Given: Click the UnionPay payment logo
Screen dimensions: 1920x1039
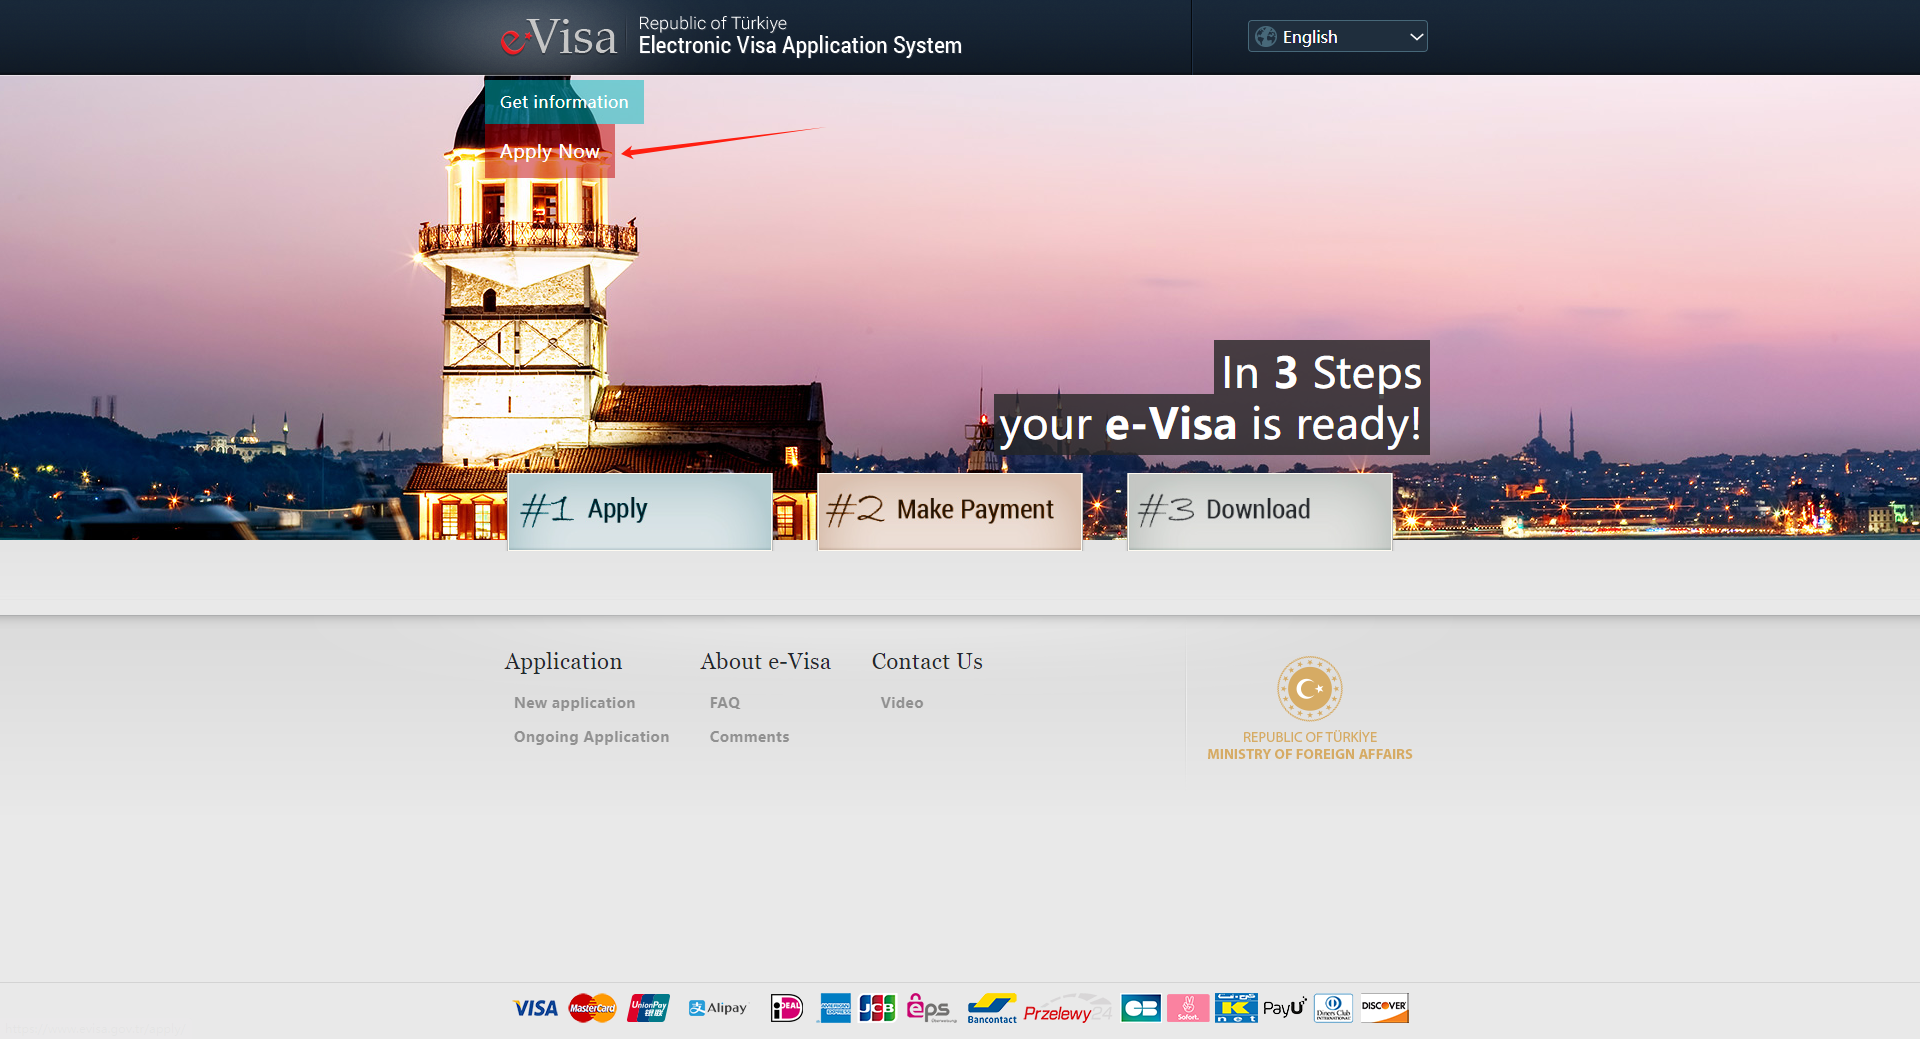Looking at the screenshot, I should [648, 1008].
